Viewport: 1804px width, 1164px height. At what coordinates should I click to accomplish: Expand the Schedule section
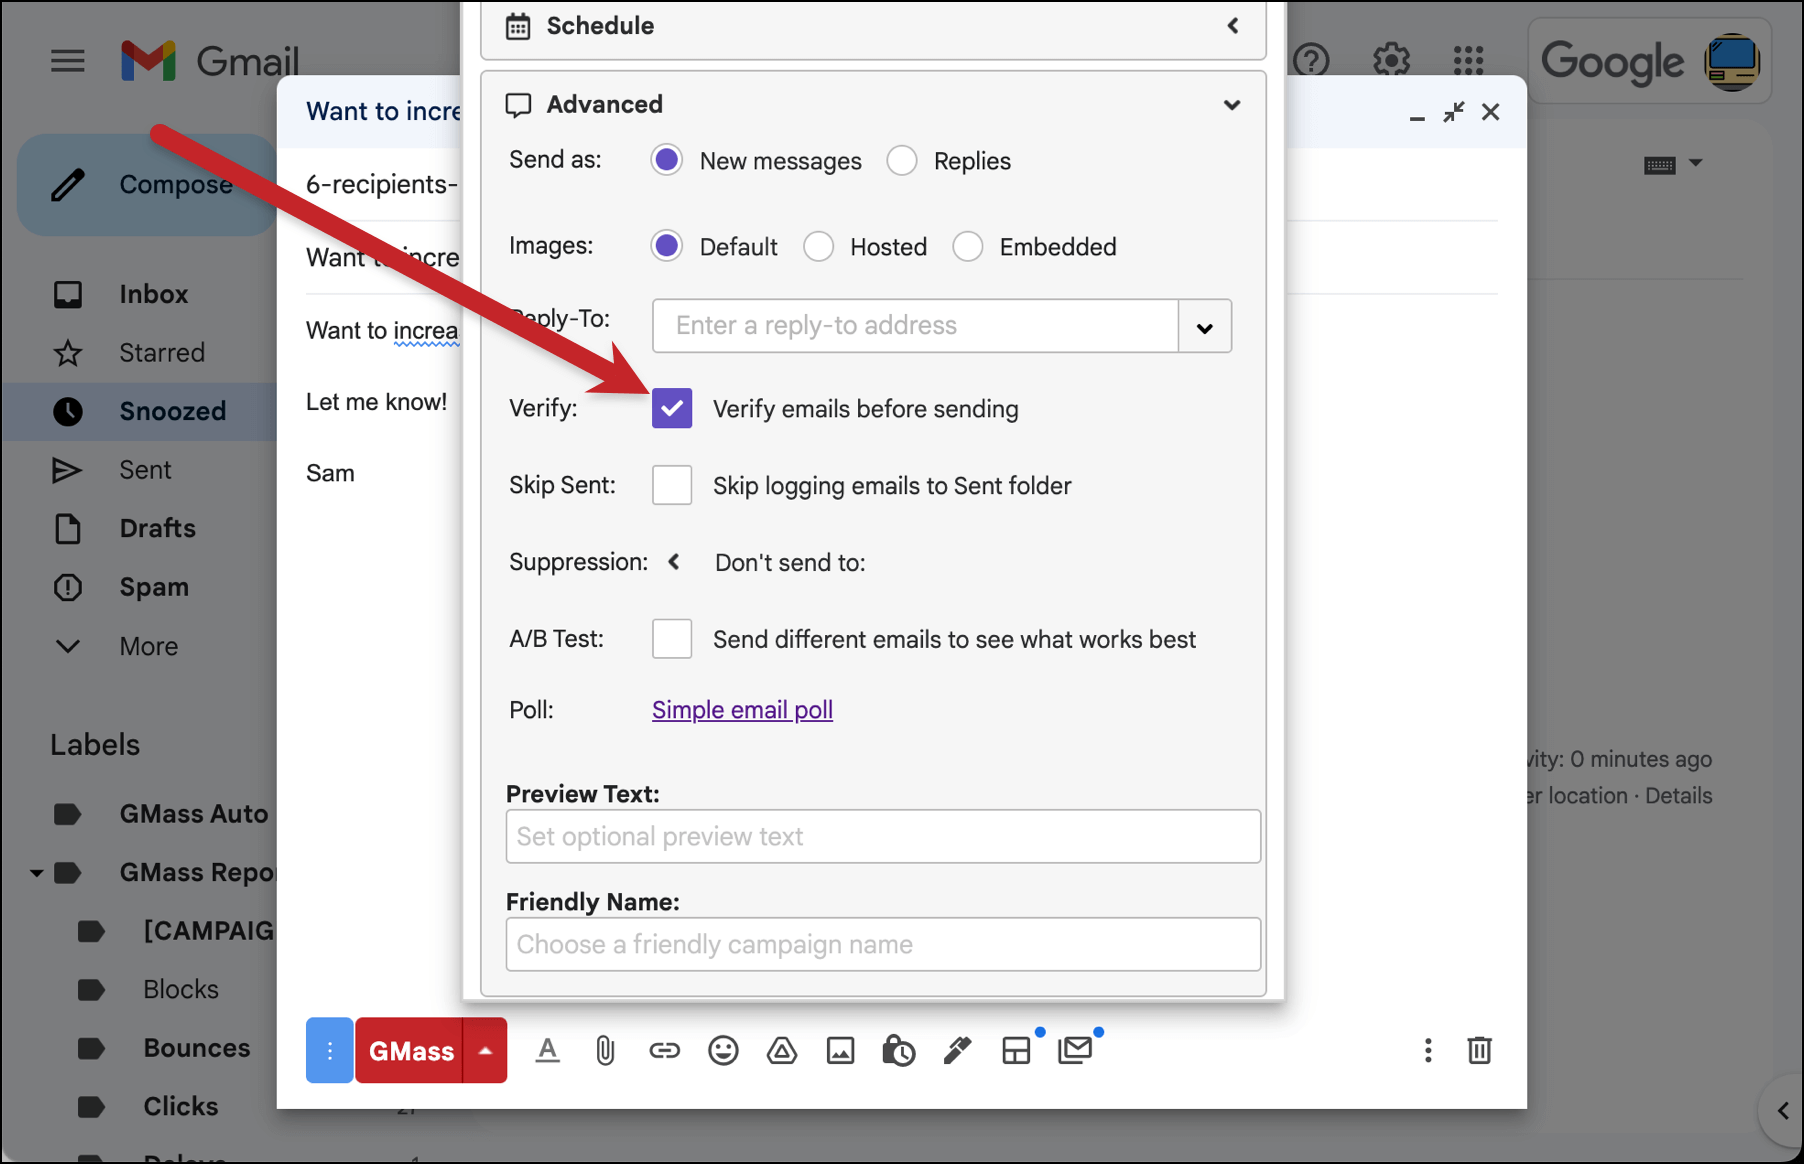pos(1232,26)
